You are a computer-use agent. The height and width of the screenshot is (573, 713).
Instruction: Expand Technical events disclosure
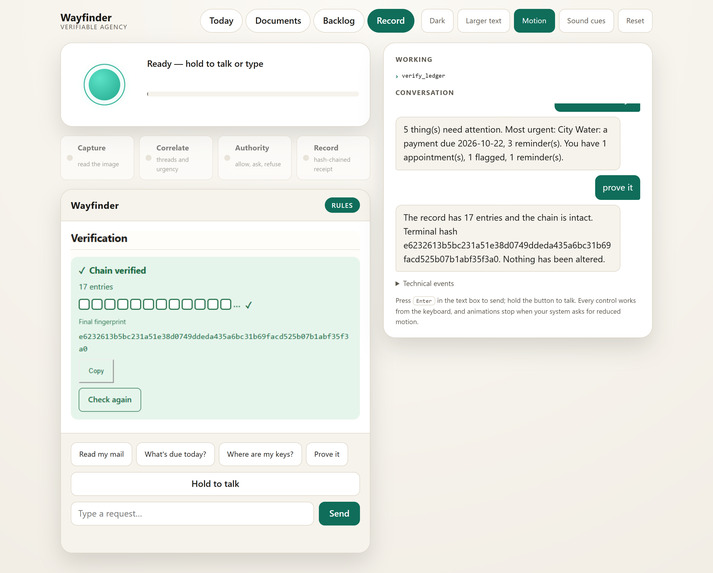point(425,284)
